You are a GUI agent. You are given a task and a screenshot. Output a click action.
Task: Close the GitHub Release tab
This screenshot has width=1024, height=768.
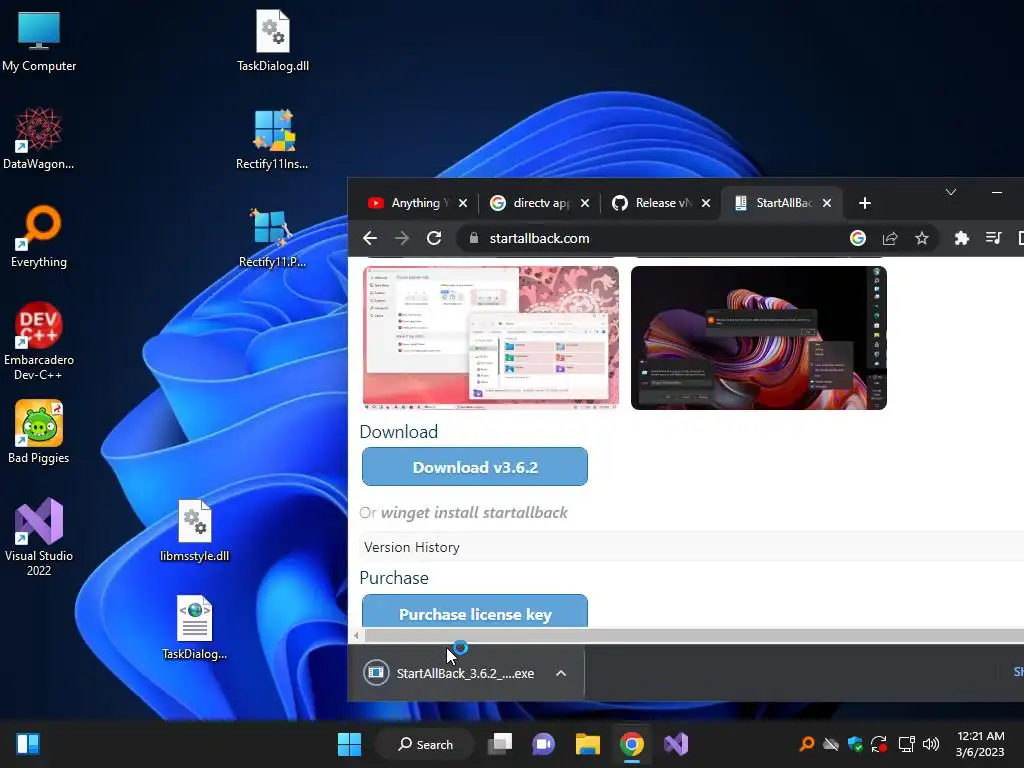(x=706, y=203)
